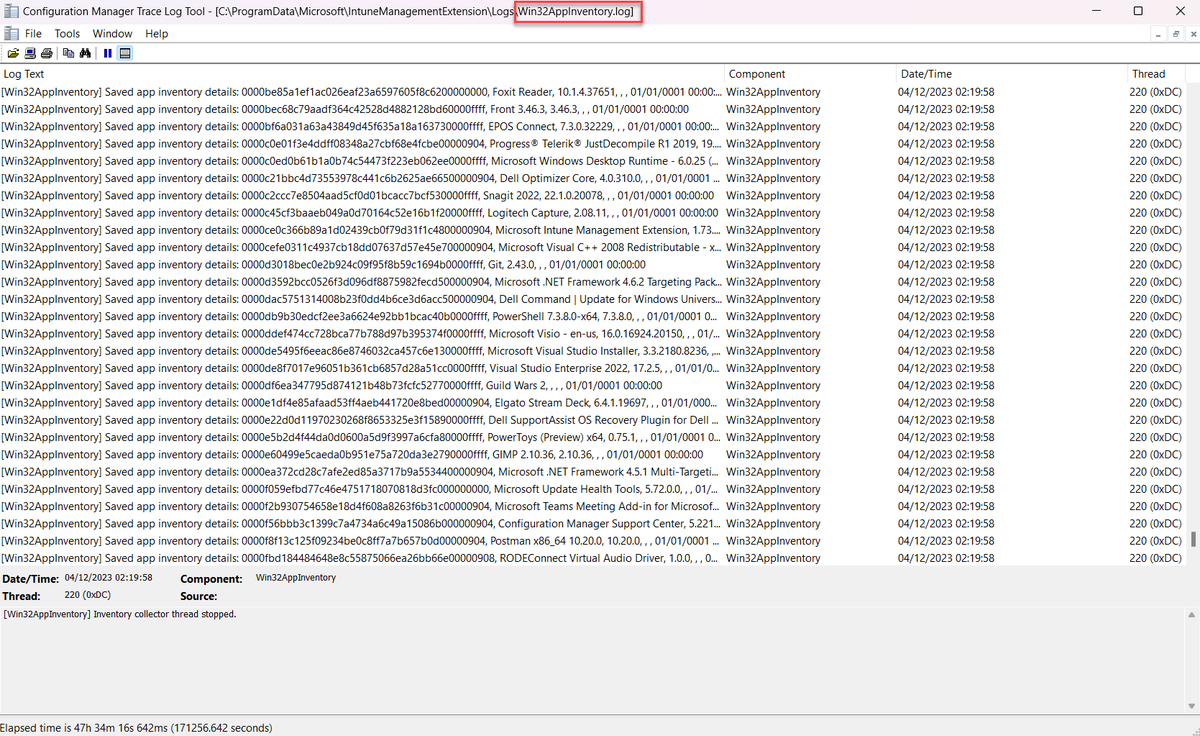1200x736 pixels.
Task: Click the document icon beside File menu
Action: 11,33
